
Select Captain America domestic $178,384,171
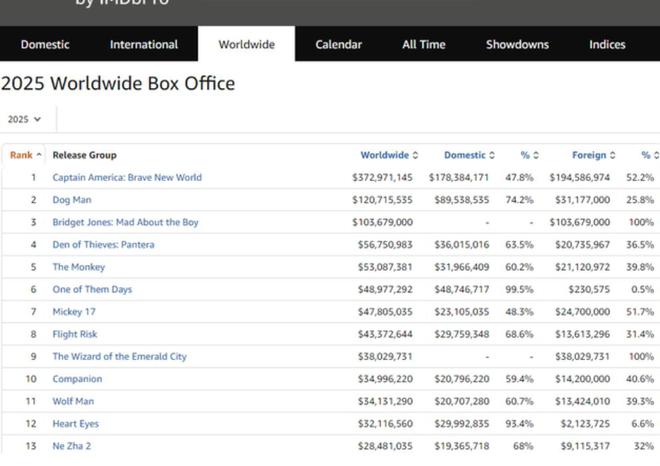(459, 177)
